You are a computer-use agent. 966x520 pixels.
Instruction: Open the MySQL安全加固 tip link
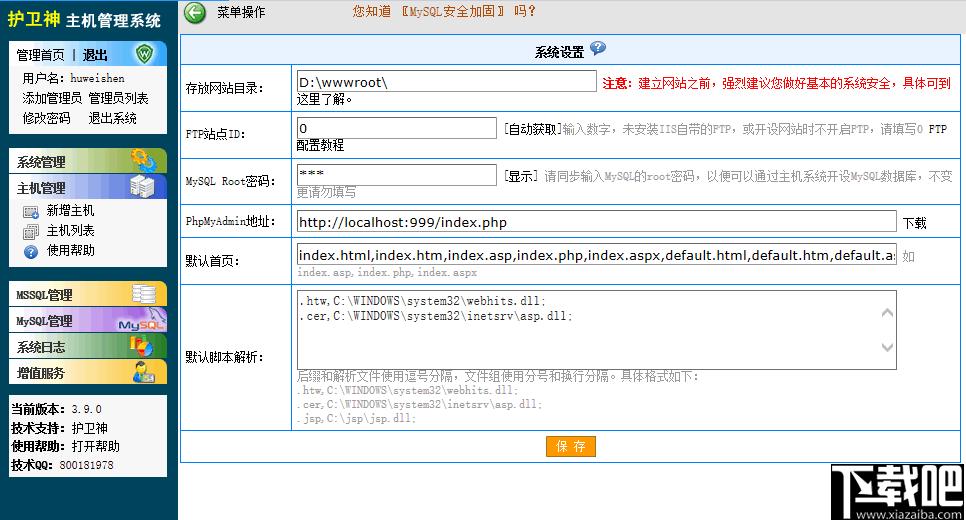[452, 11]
